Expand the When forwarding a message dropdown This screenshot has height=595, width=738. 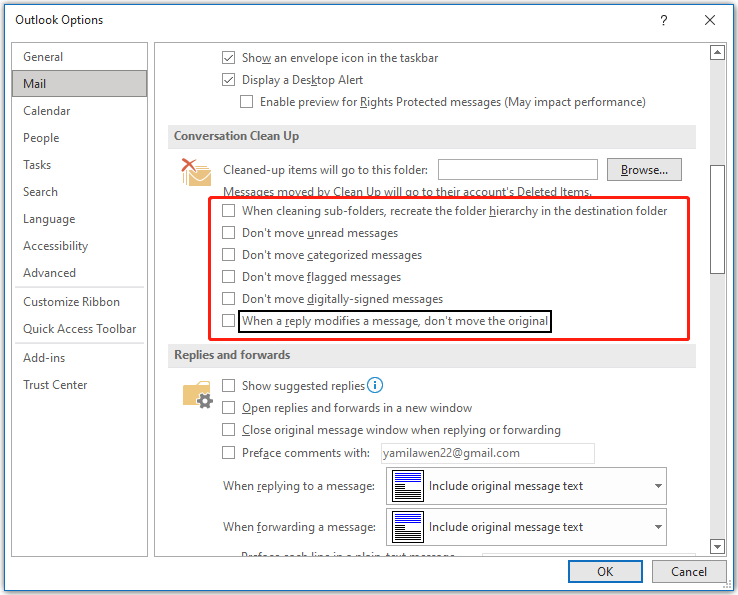pyautogui.click(x=526, y=527)
